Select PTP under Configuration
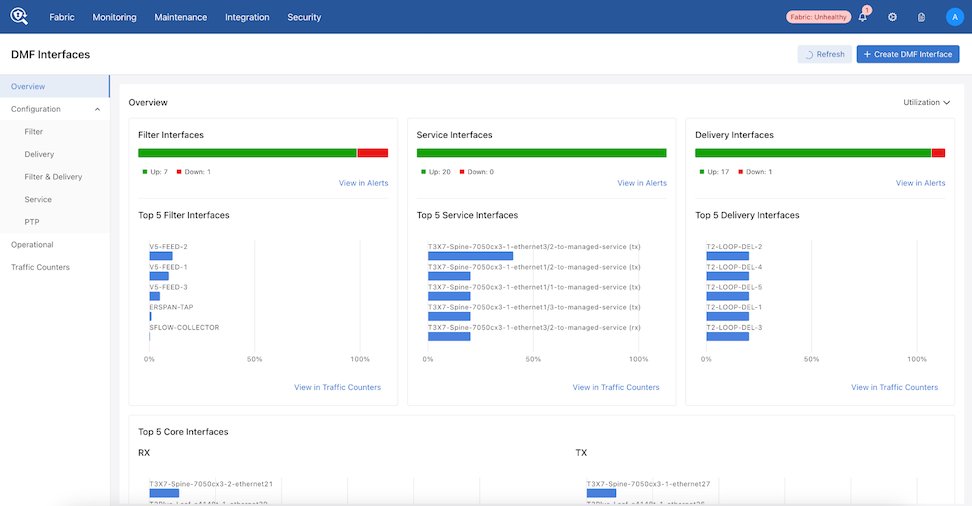 coord(32,222)
